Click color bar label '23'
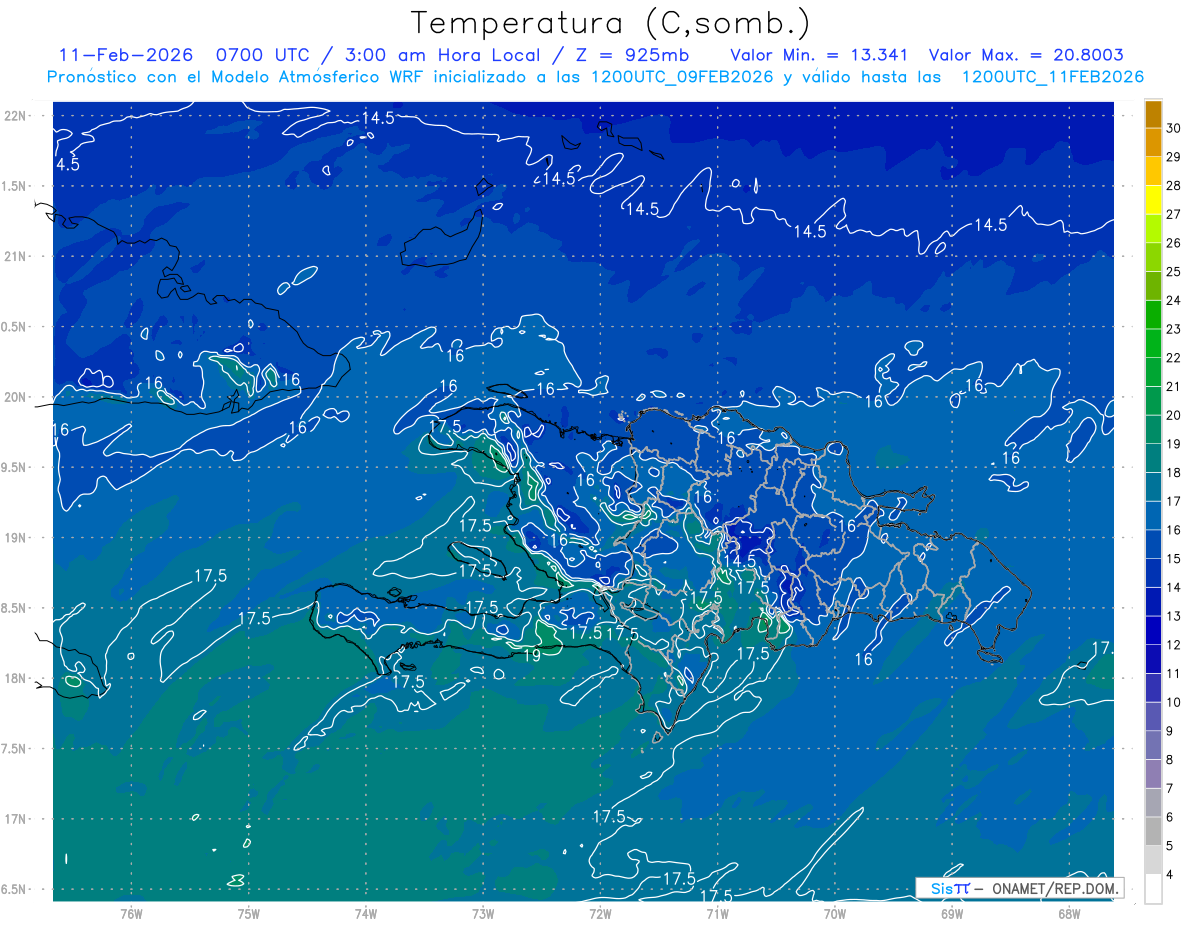The width and height of the screenshot is (1200, 927). (x=1174, y=329)
